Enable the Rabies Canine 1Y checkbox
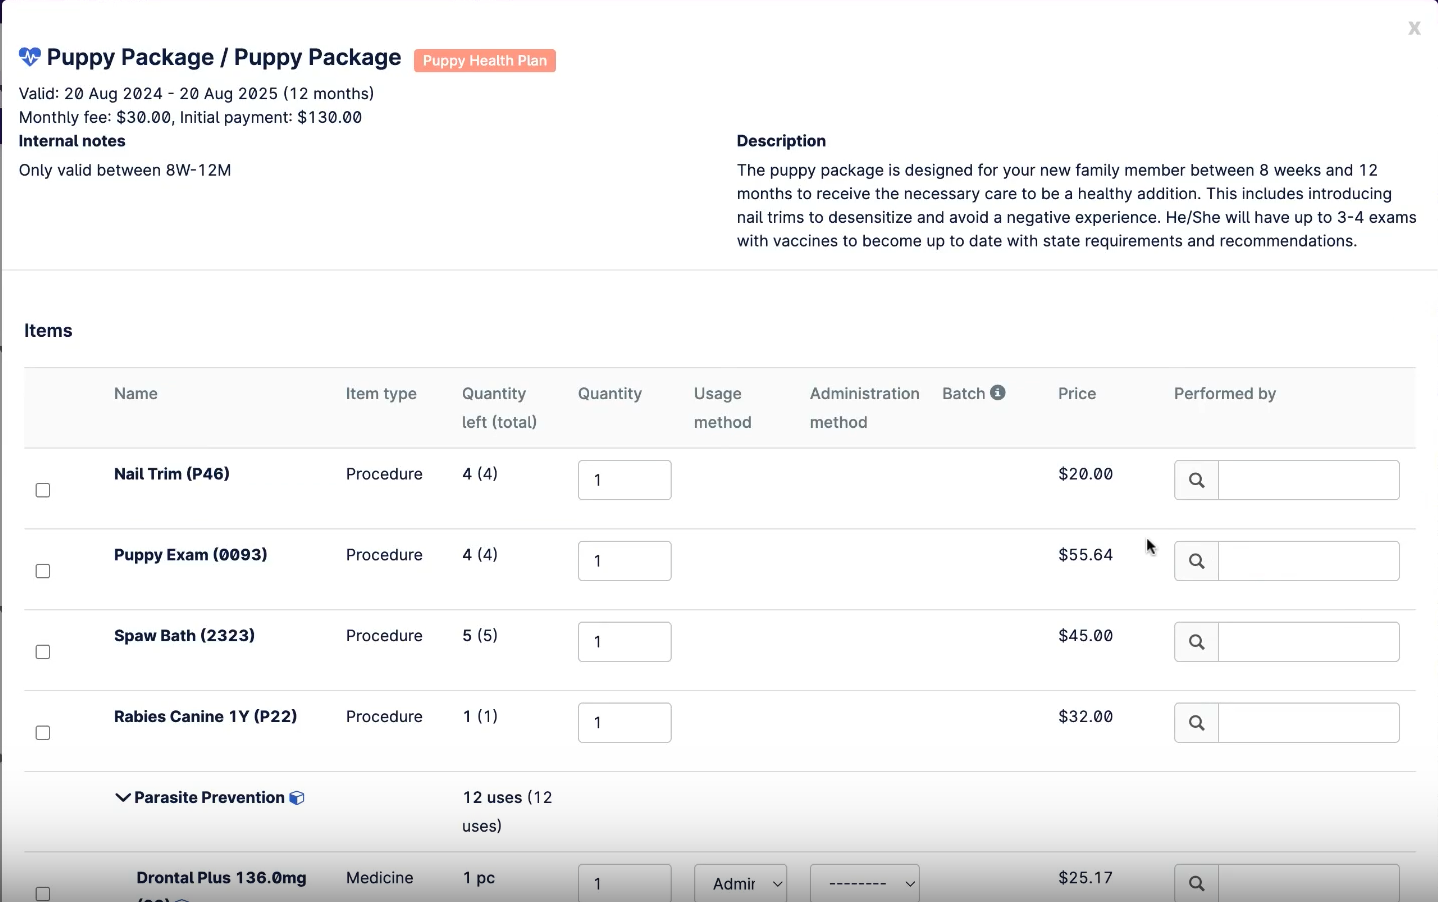The height and width of the screenshot is (902, 1438). (x=43, y=733)
